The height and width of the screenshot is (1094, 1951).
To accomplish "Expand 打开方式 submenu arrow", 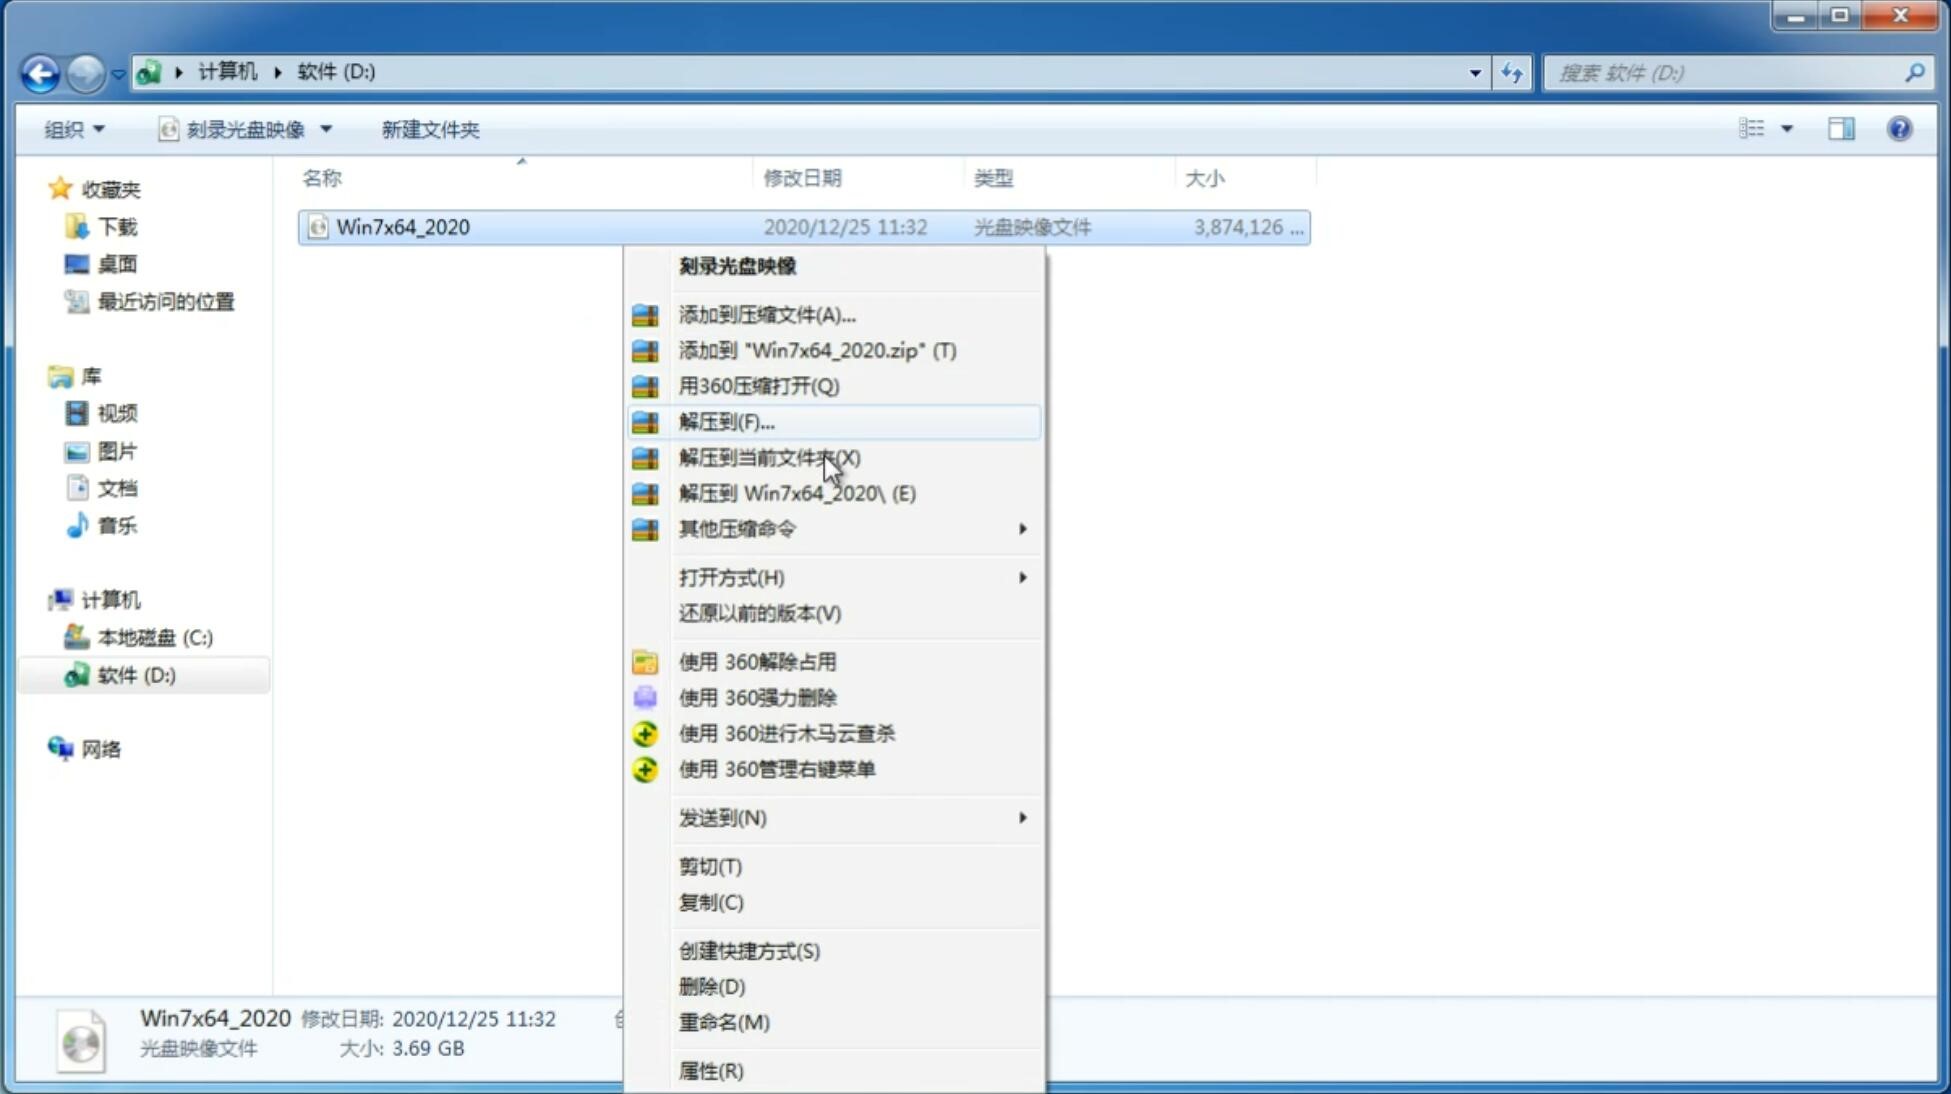I will pos(1022,578).
